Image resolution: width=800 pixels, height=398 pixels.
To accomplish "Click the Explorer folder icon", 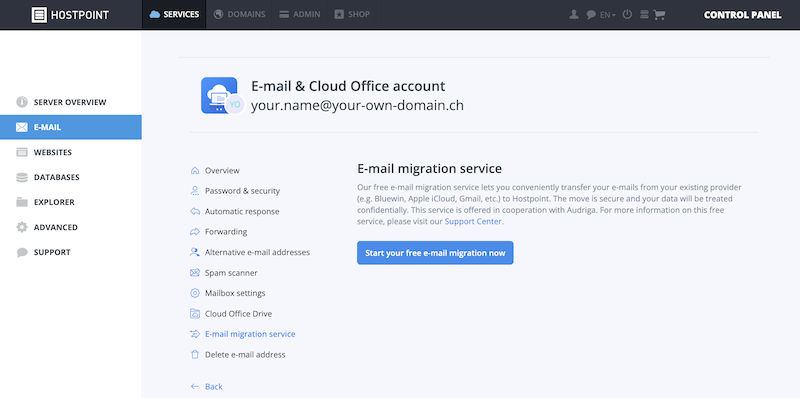I will tap(22, 202).
